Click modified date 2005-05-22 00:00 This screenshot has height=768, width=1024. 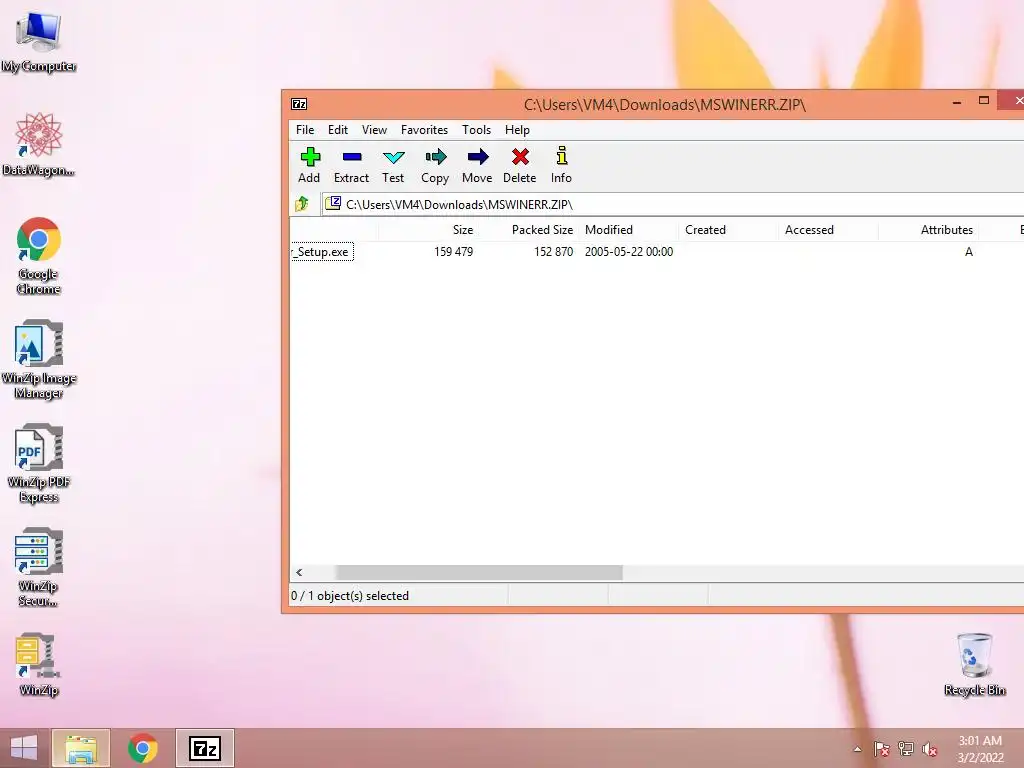(x=629, y=252)
